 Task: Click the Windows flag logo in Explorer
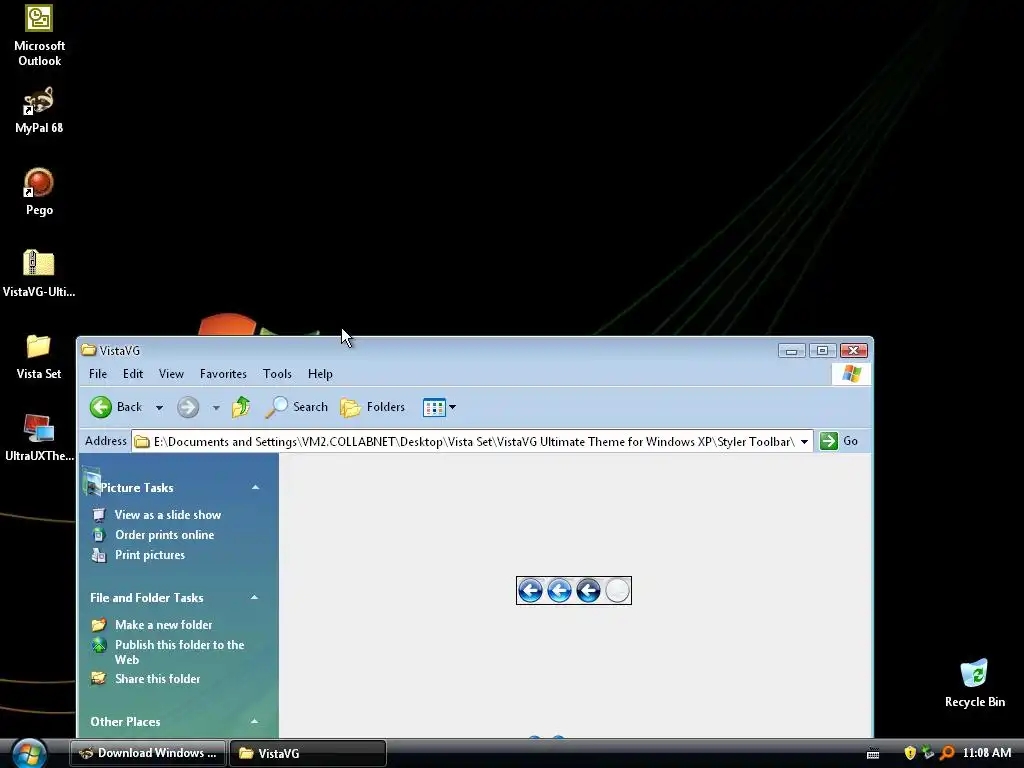point(852,374)
